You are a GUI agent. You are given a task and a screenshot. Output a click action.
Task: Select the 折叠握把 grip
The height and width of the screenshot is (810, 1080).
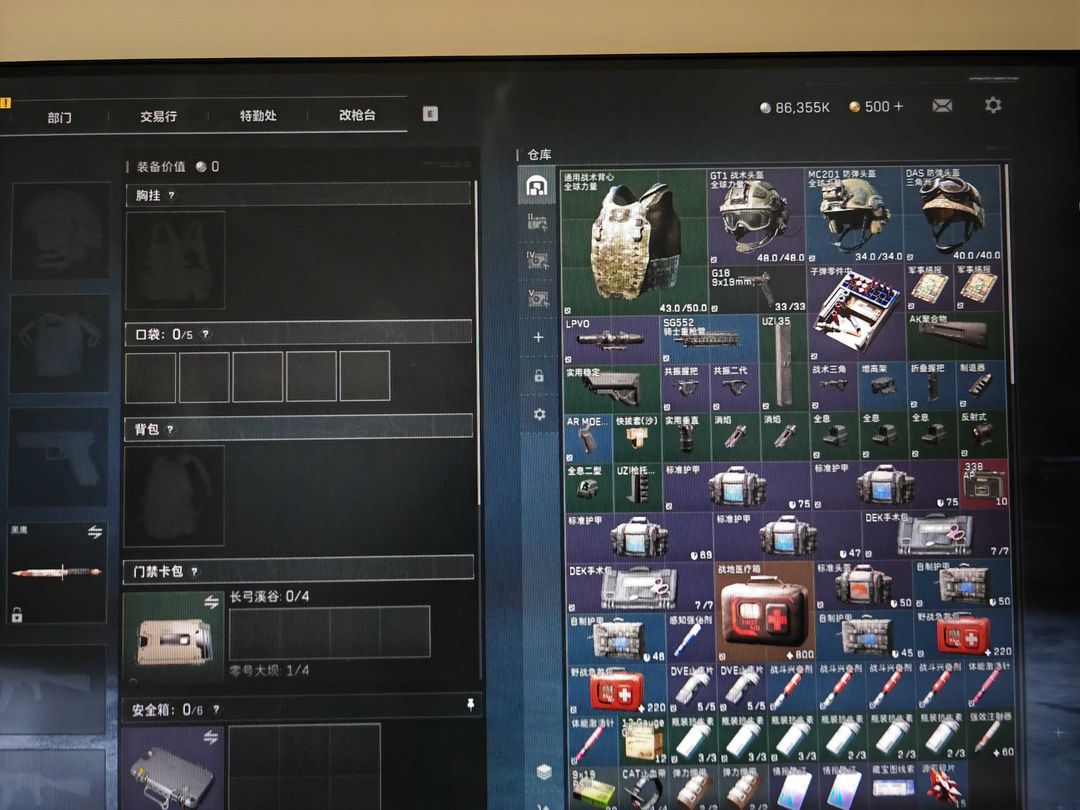pos(933,385)
